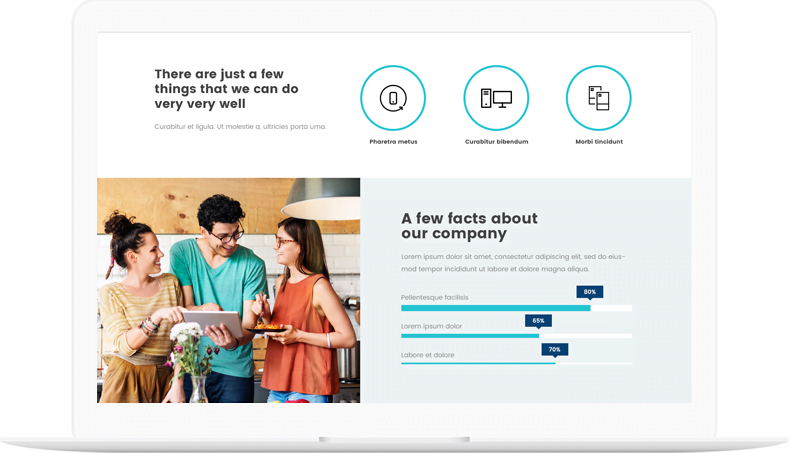789x453 pixels.
Task: Click the 65% percentage badge
Action: (538, 321)
